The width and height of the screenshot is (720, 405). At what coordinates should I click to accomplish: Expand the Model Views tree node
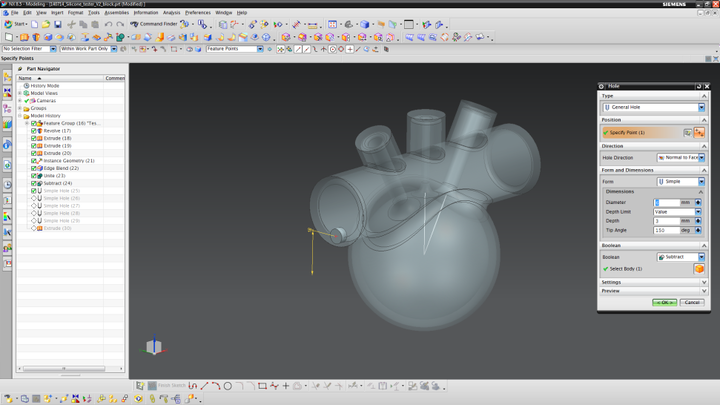click(x=20, y=93)
